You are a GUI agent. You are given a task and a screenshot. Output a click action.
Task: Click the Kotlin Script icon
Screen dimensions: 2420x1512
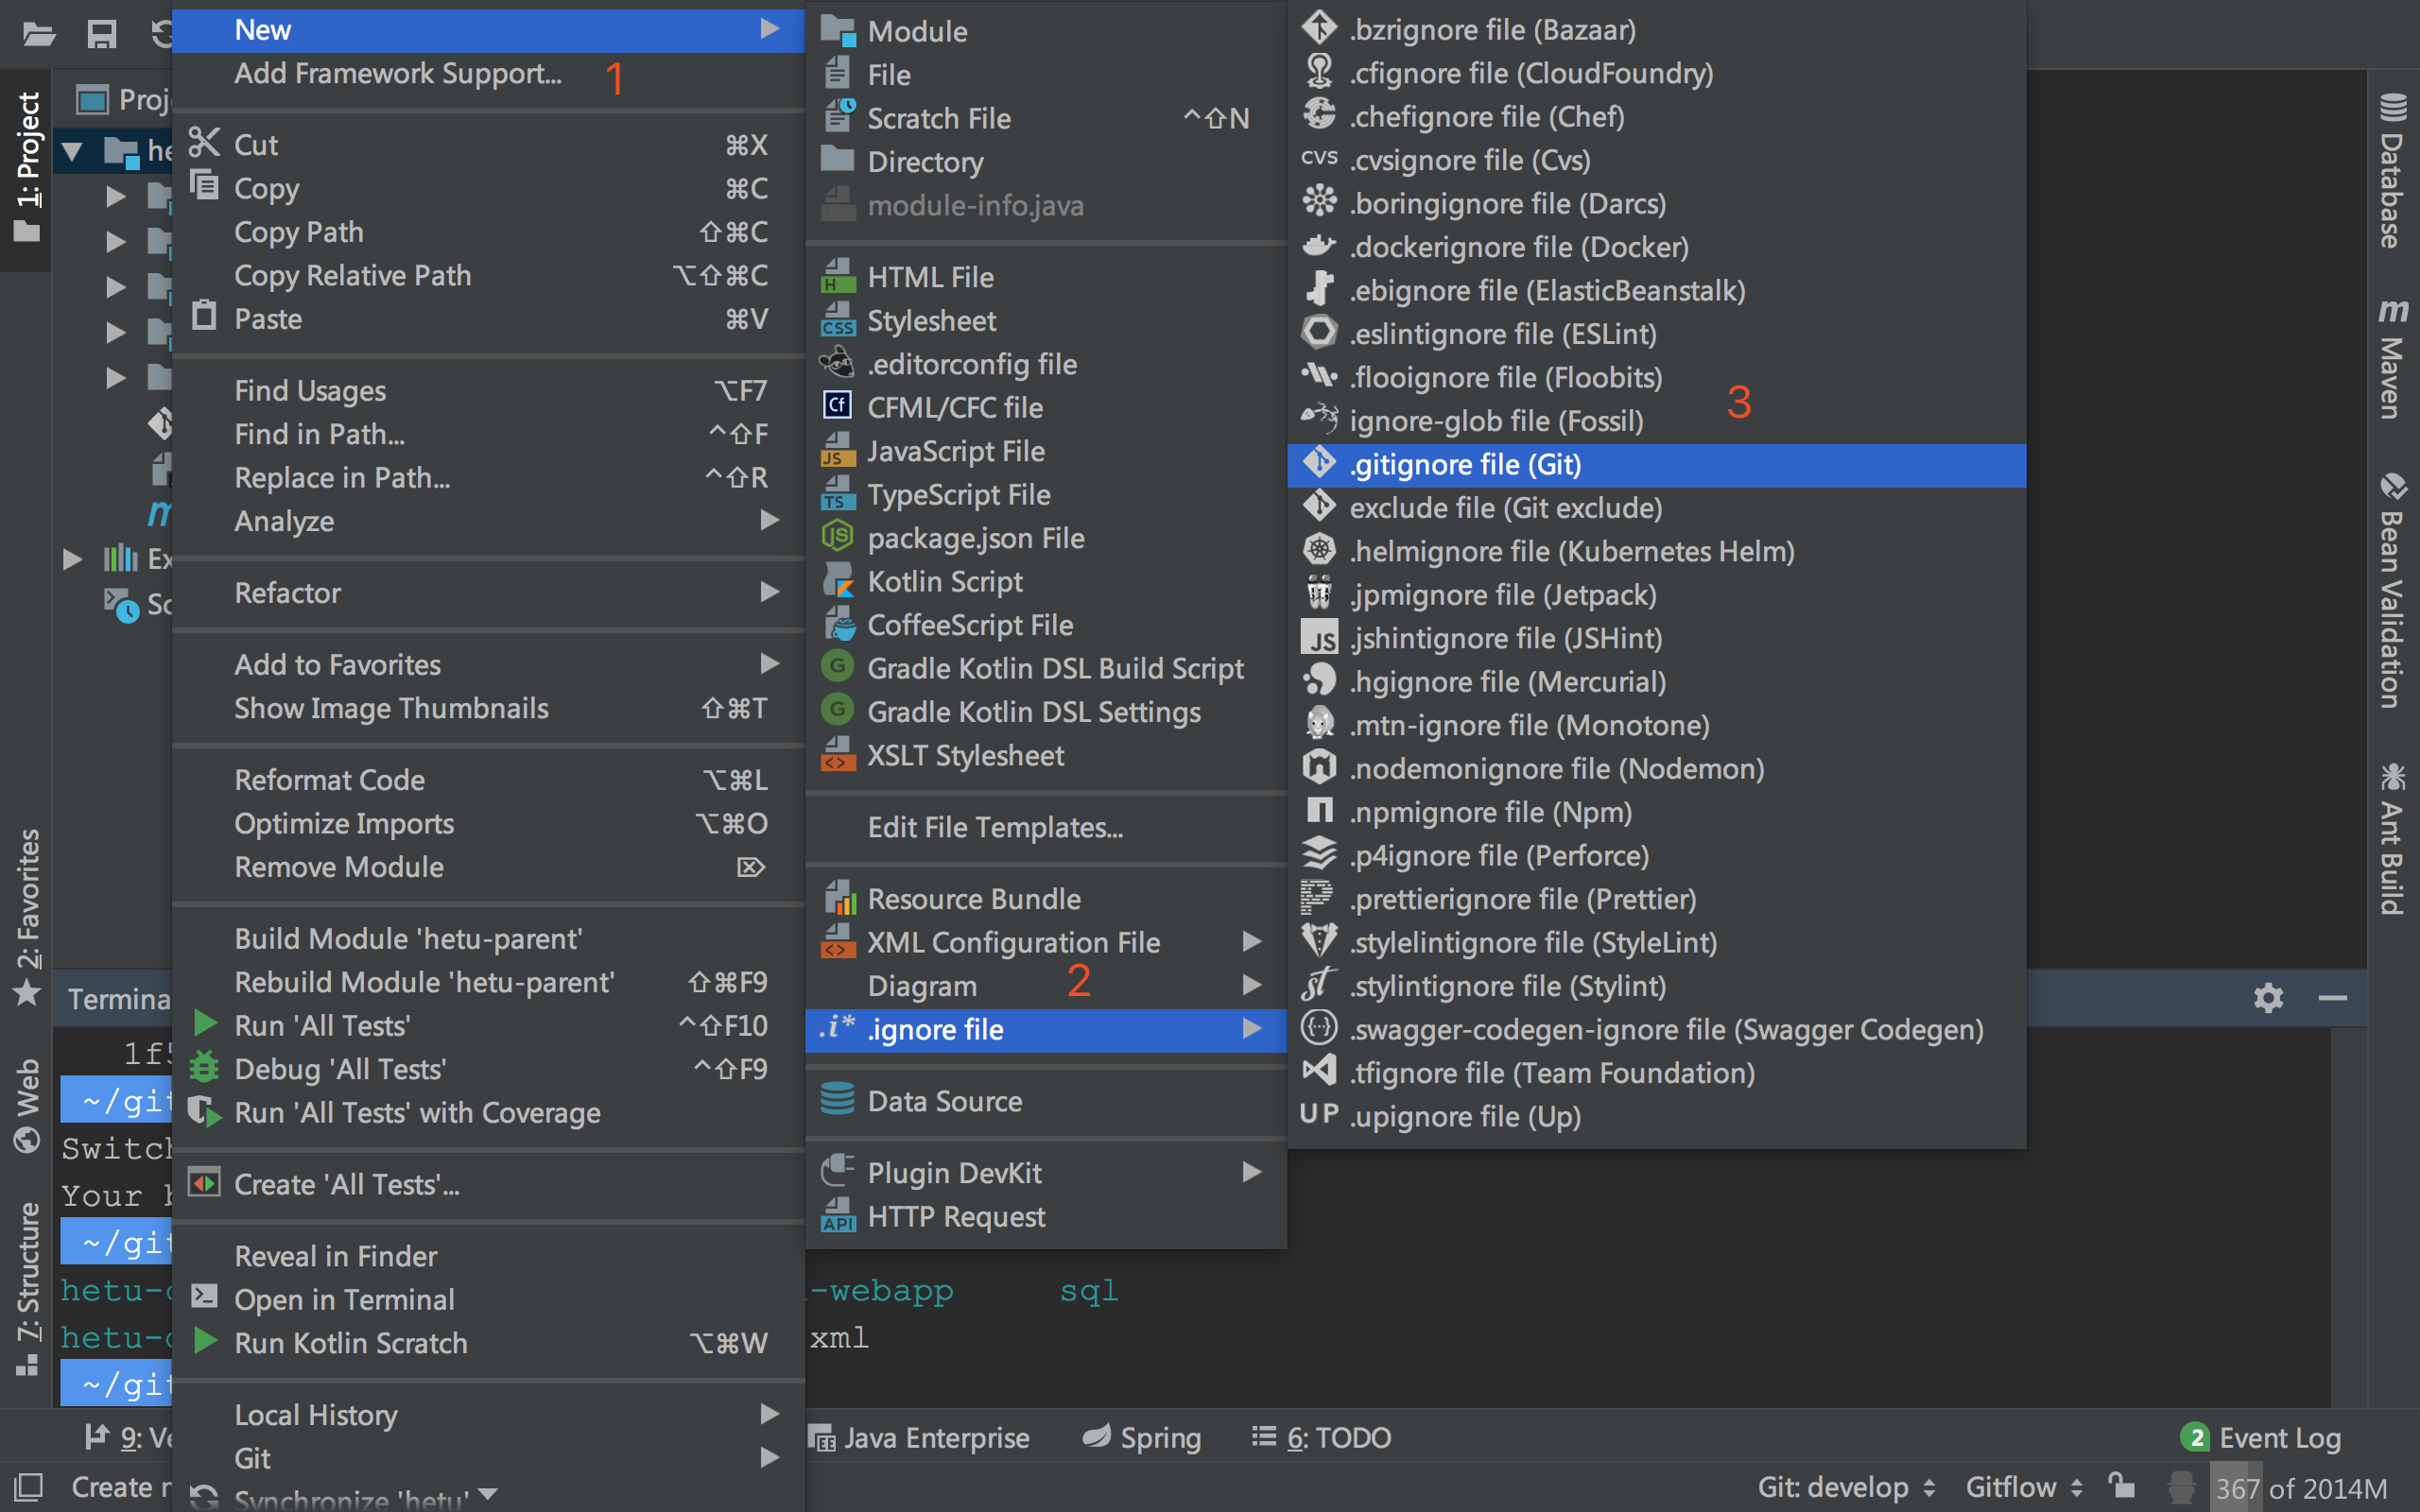(x=837, y=581)
